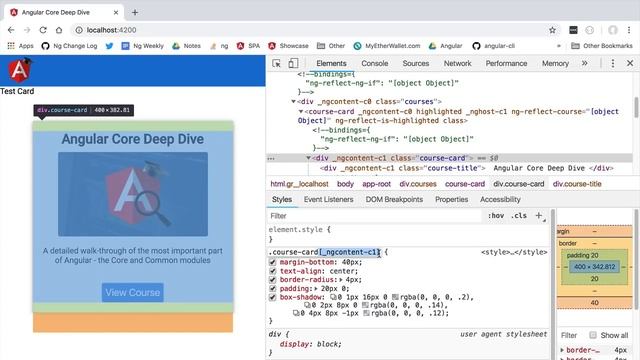The width and height of the screenshot is (640, 360).
Task: Add a new style rule with plus
Action: (x=539, y=216)
